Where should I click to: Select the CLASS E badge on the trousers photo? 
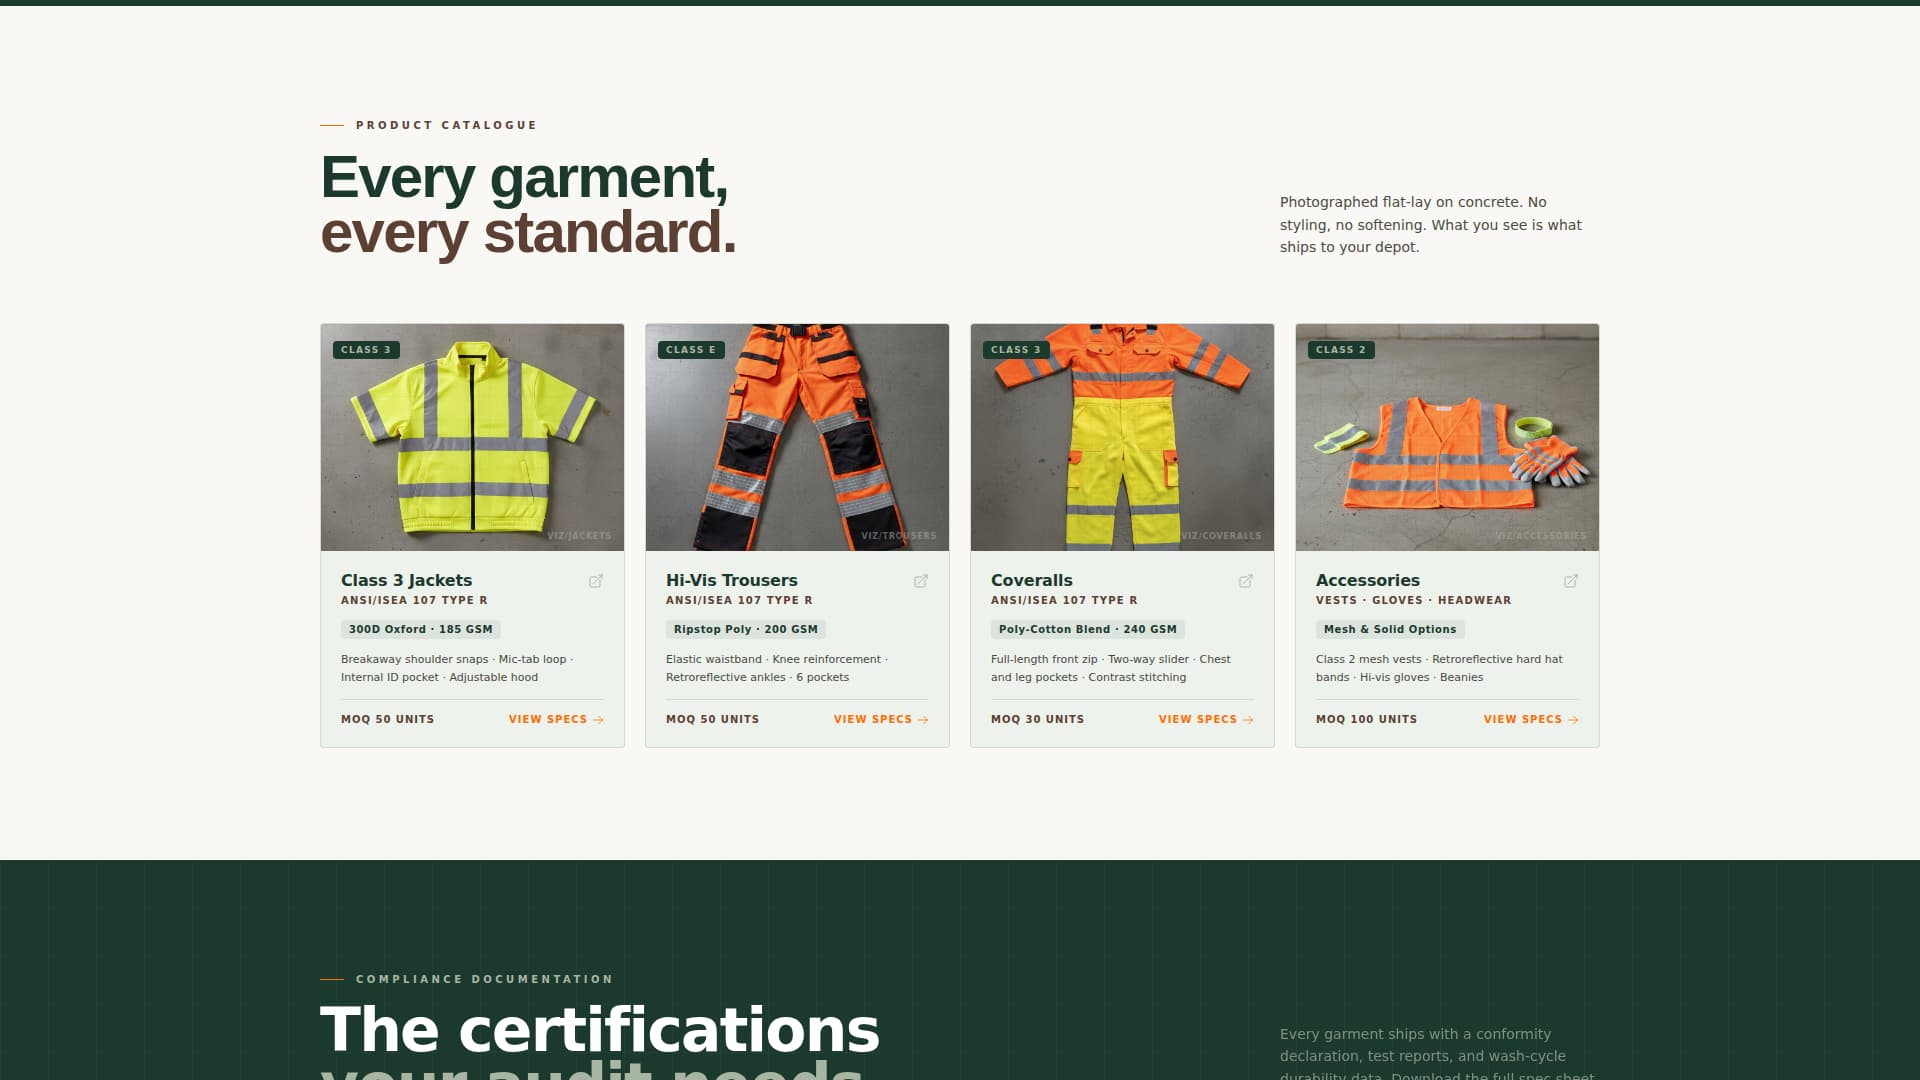click(691, 349)
